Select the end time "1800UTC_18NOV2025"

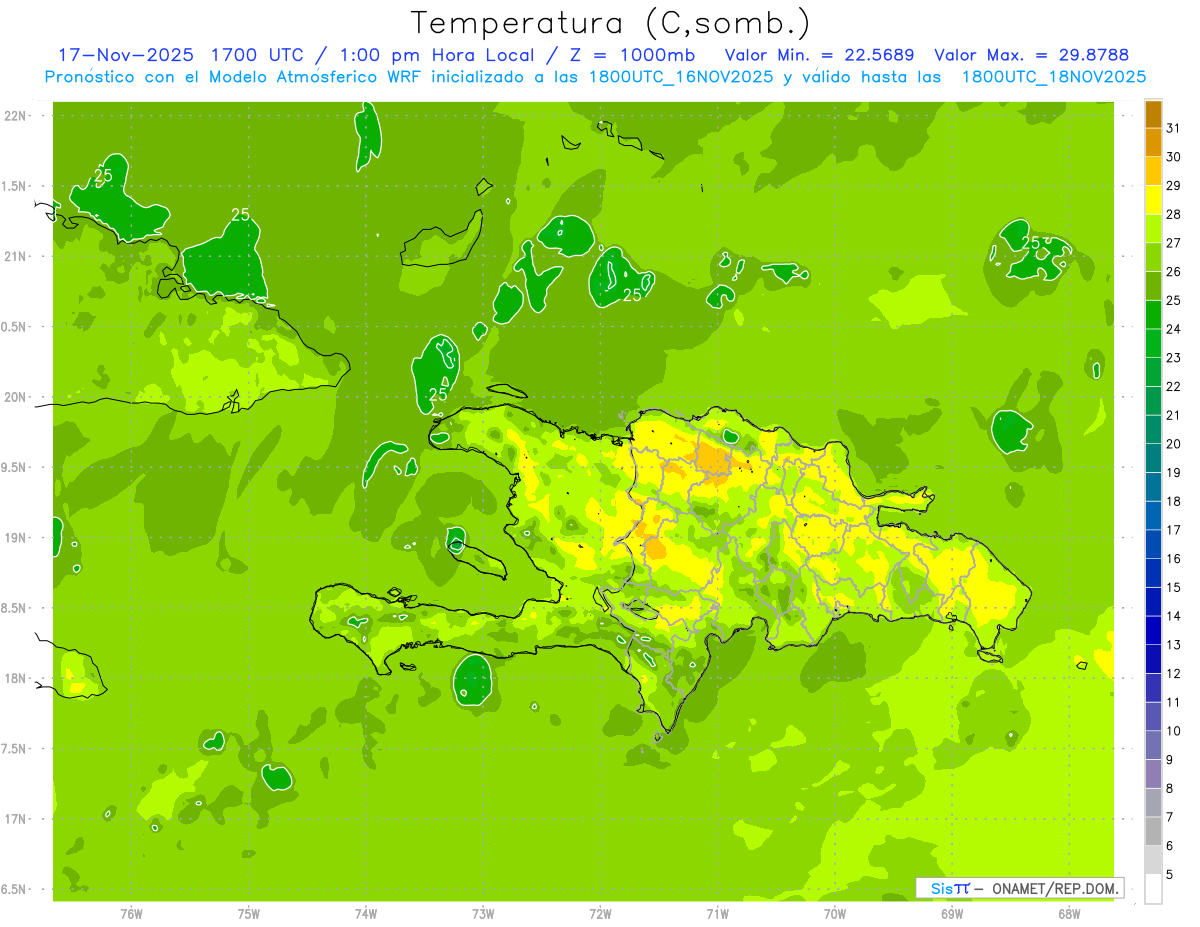1054,77
